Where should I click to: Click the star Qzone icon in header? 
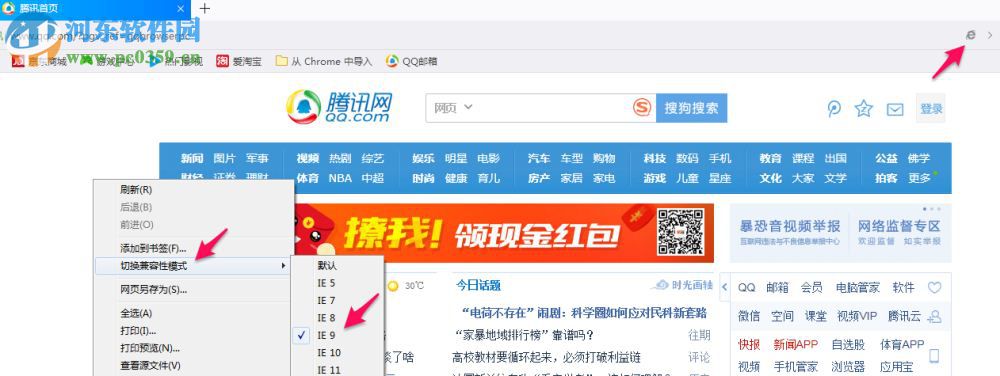pos(864,108)
